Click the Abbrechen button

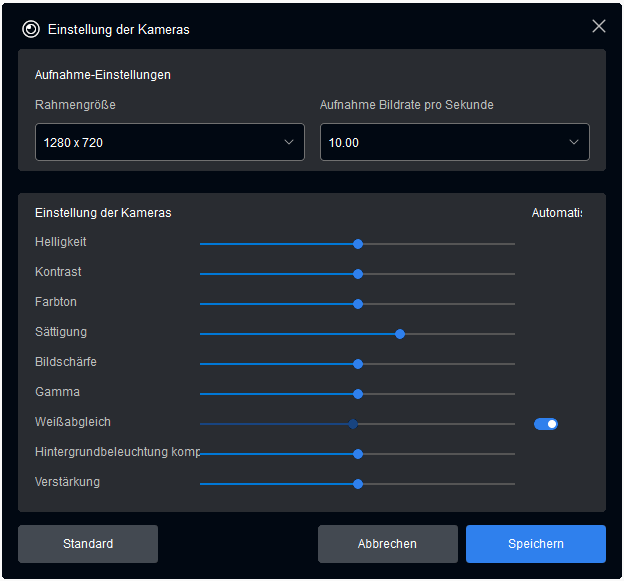click(387, 544)
